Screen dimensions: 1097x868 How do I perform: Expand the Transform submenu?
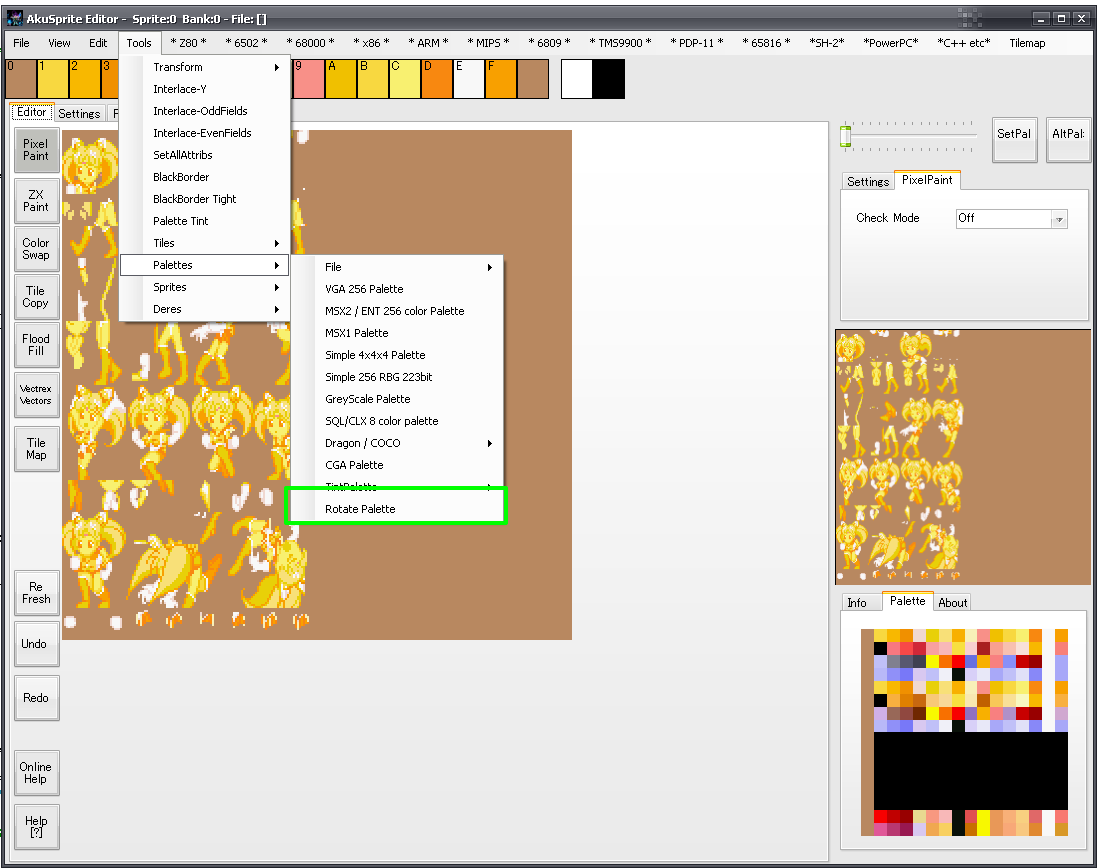point(205,67)
